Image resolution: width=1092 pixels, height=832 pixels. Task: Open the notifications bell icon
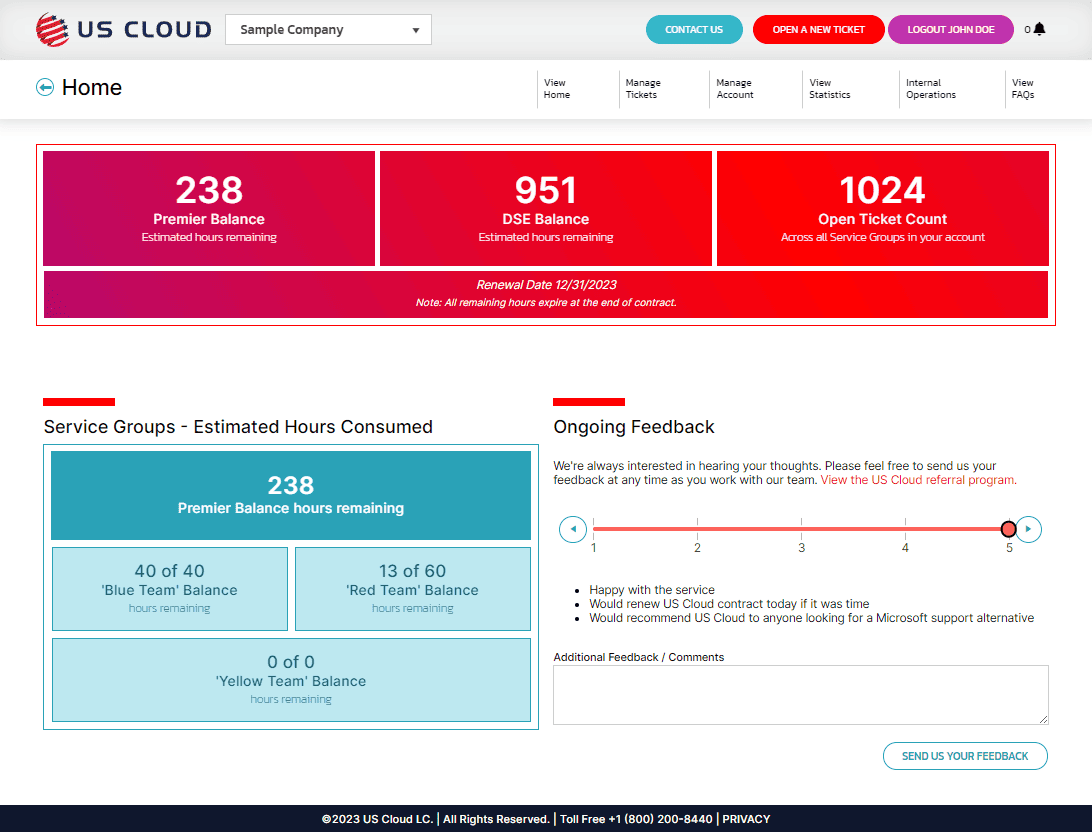[1039, 29]
